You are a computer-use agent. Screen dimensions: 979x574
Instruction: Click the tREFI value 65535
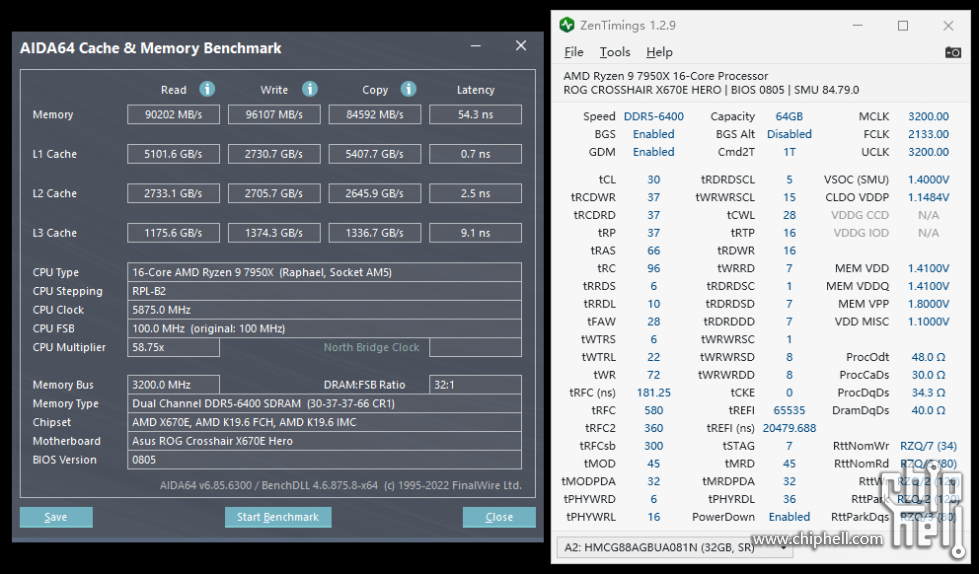(x=789, y=410)
